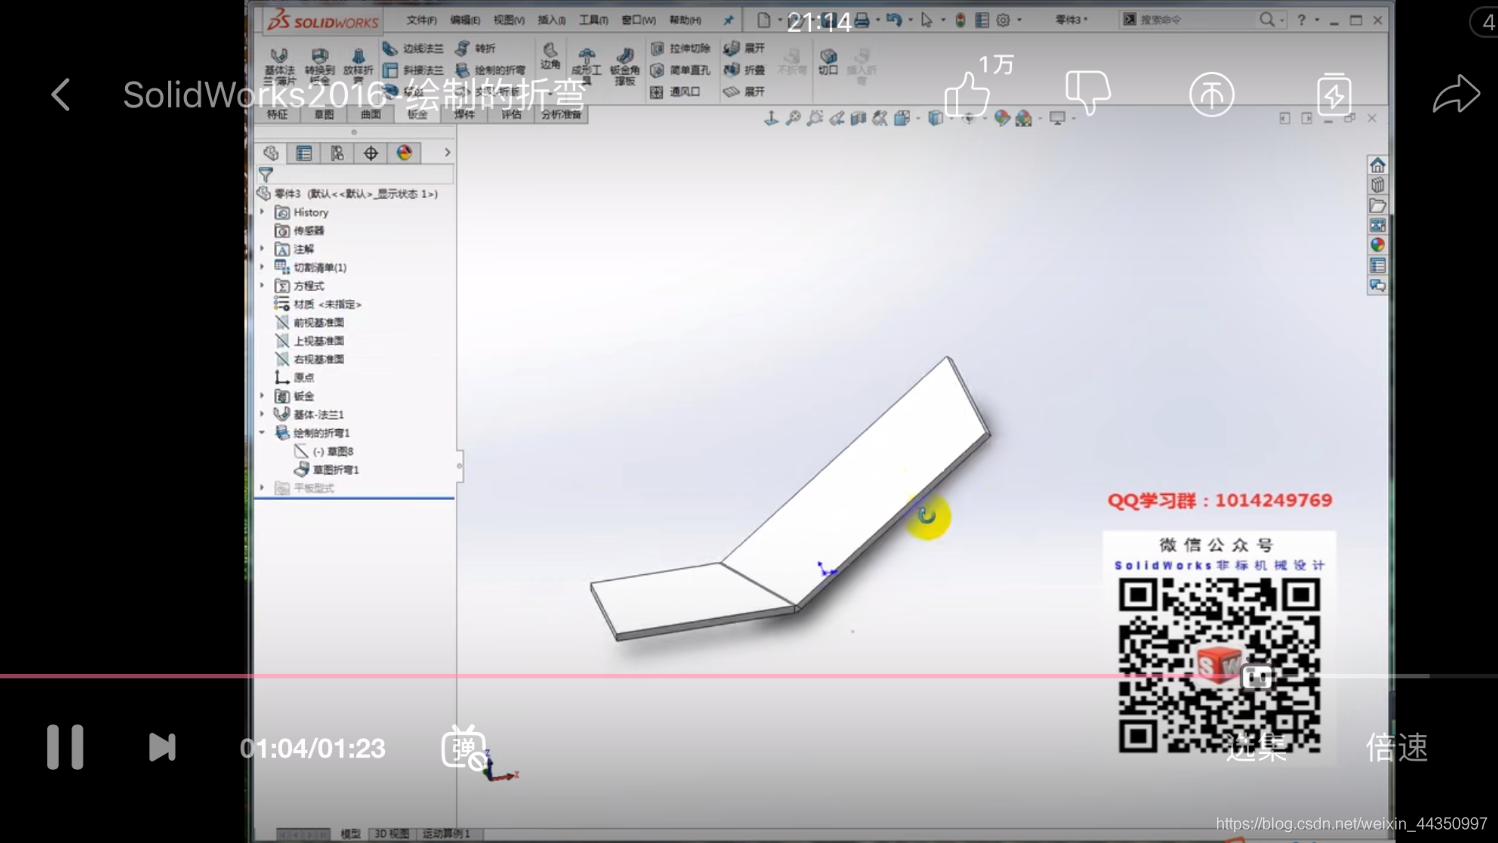Open the Corners (边角) tool
The height and width of the screenshot is (843, 1498).
click(550, 57)
